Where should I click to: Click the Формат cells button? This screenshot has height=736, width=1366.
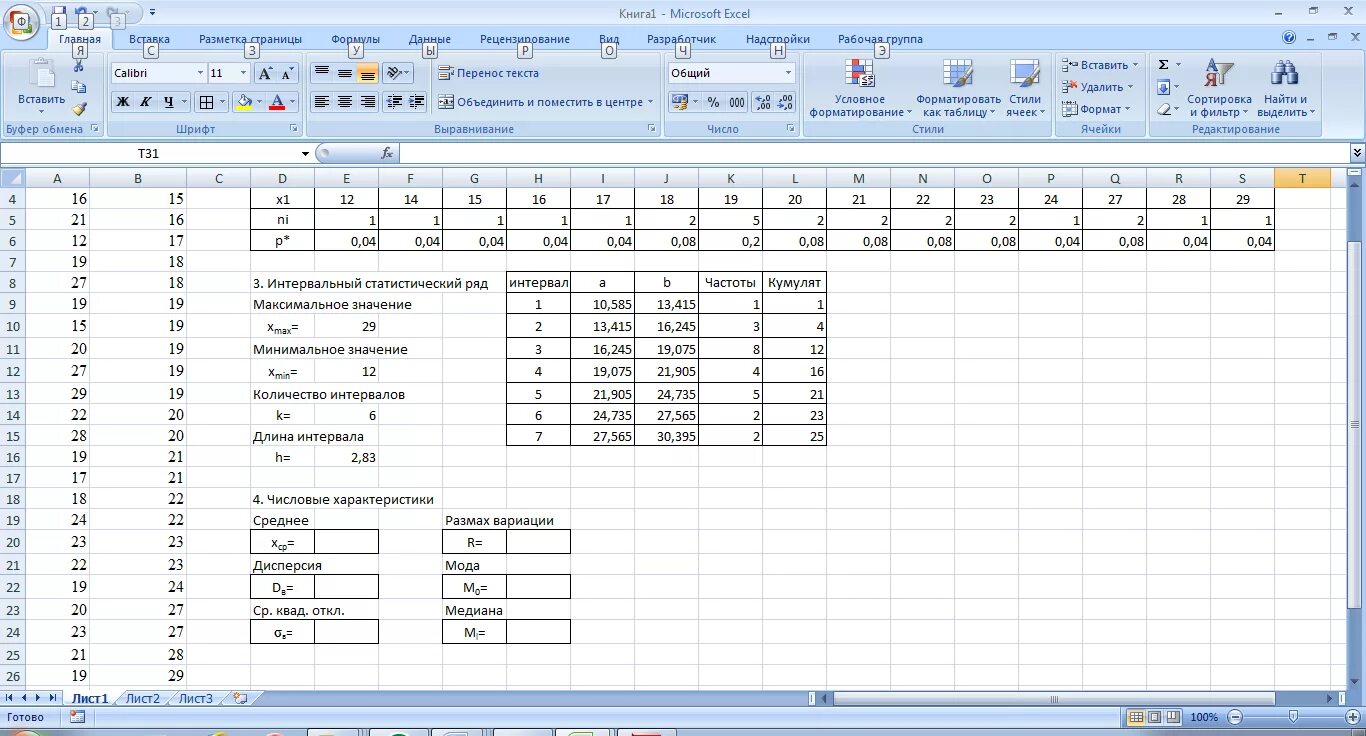tap(1097, 109)
